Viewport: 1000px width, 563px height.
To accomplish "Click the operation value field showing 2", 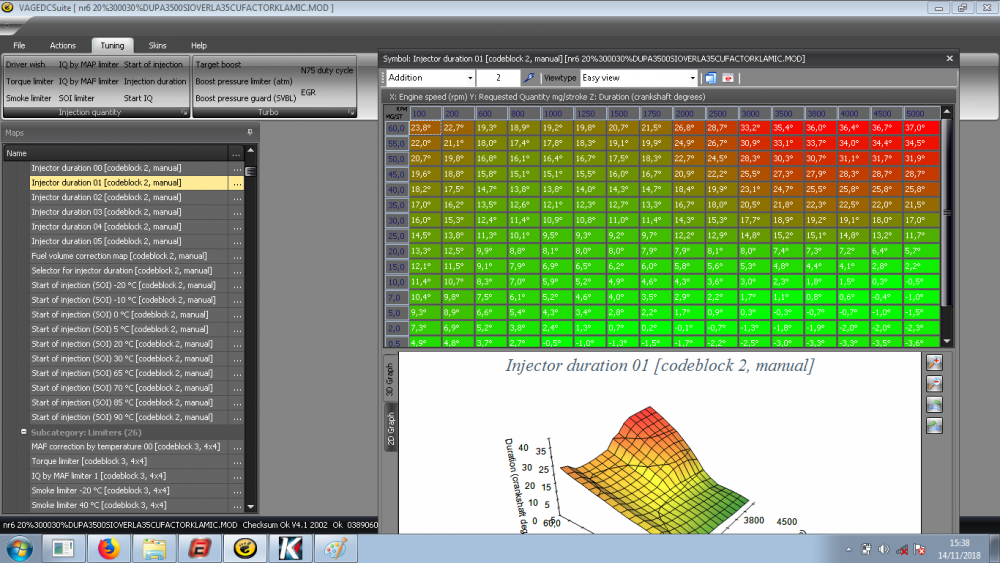I will coord(498,78).
